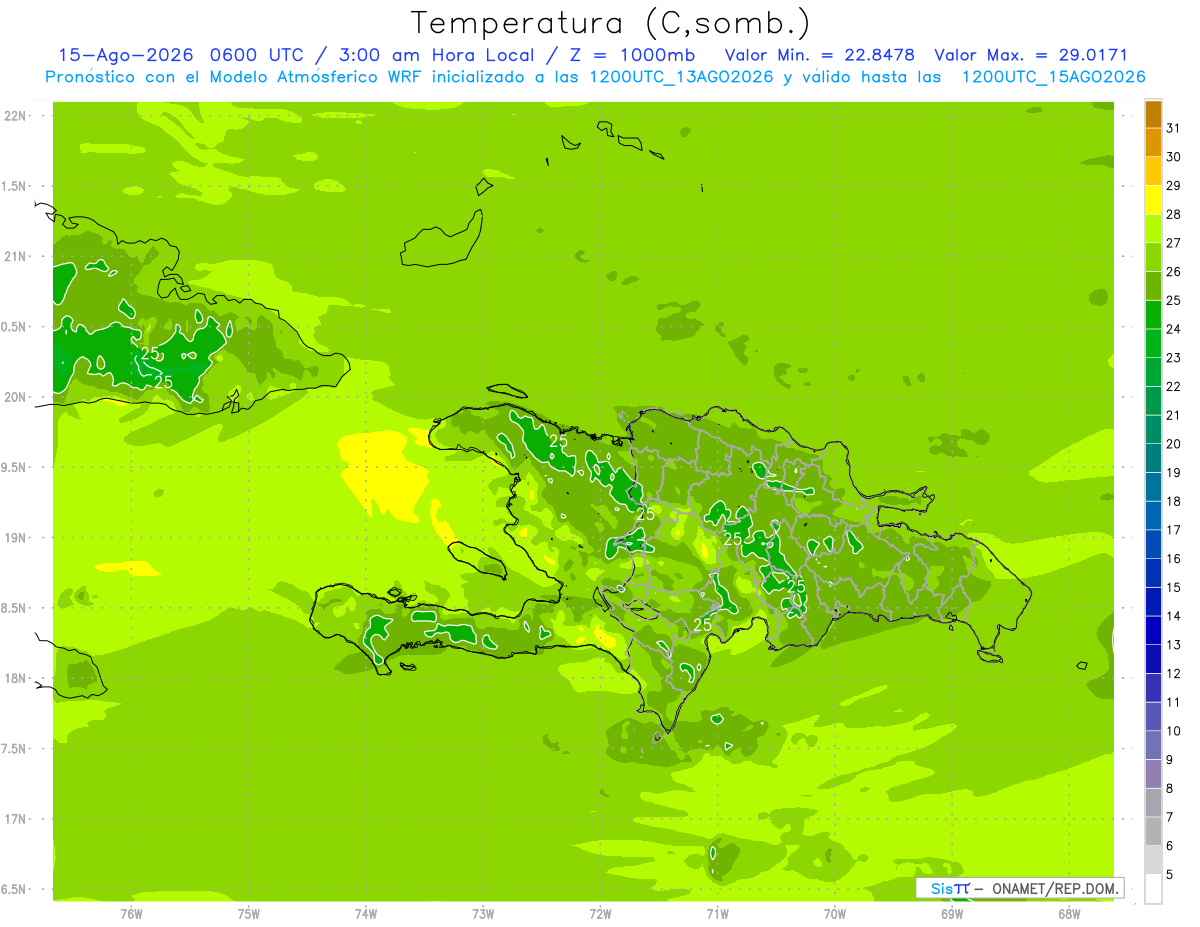
Task: Click the 'Valor Max. = 29.0171' value
Action: [x=1031, y=56]
